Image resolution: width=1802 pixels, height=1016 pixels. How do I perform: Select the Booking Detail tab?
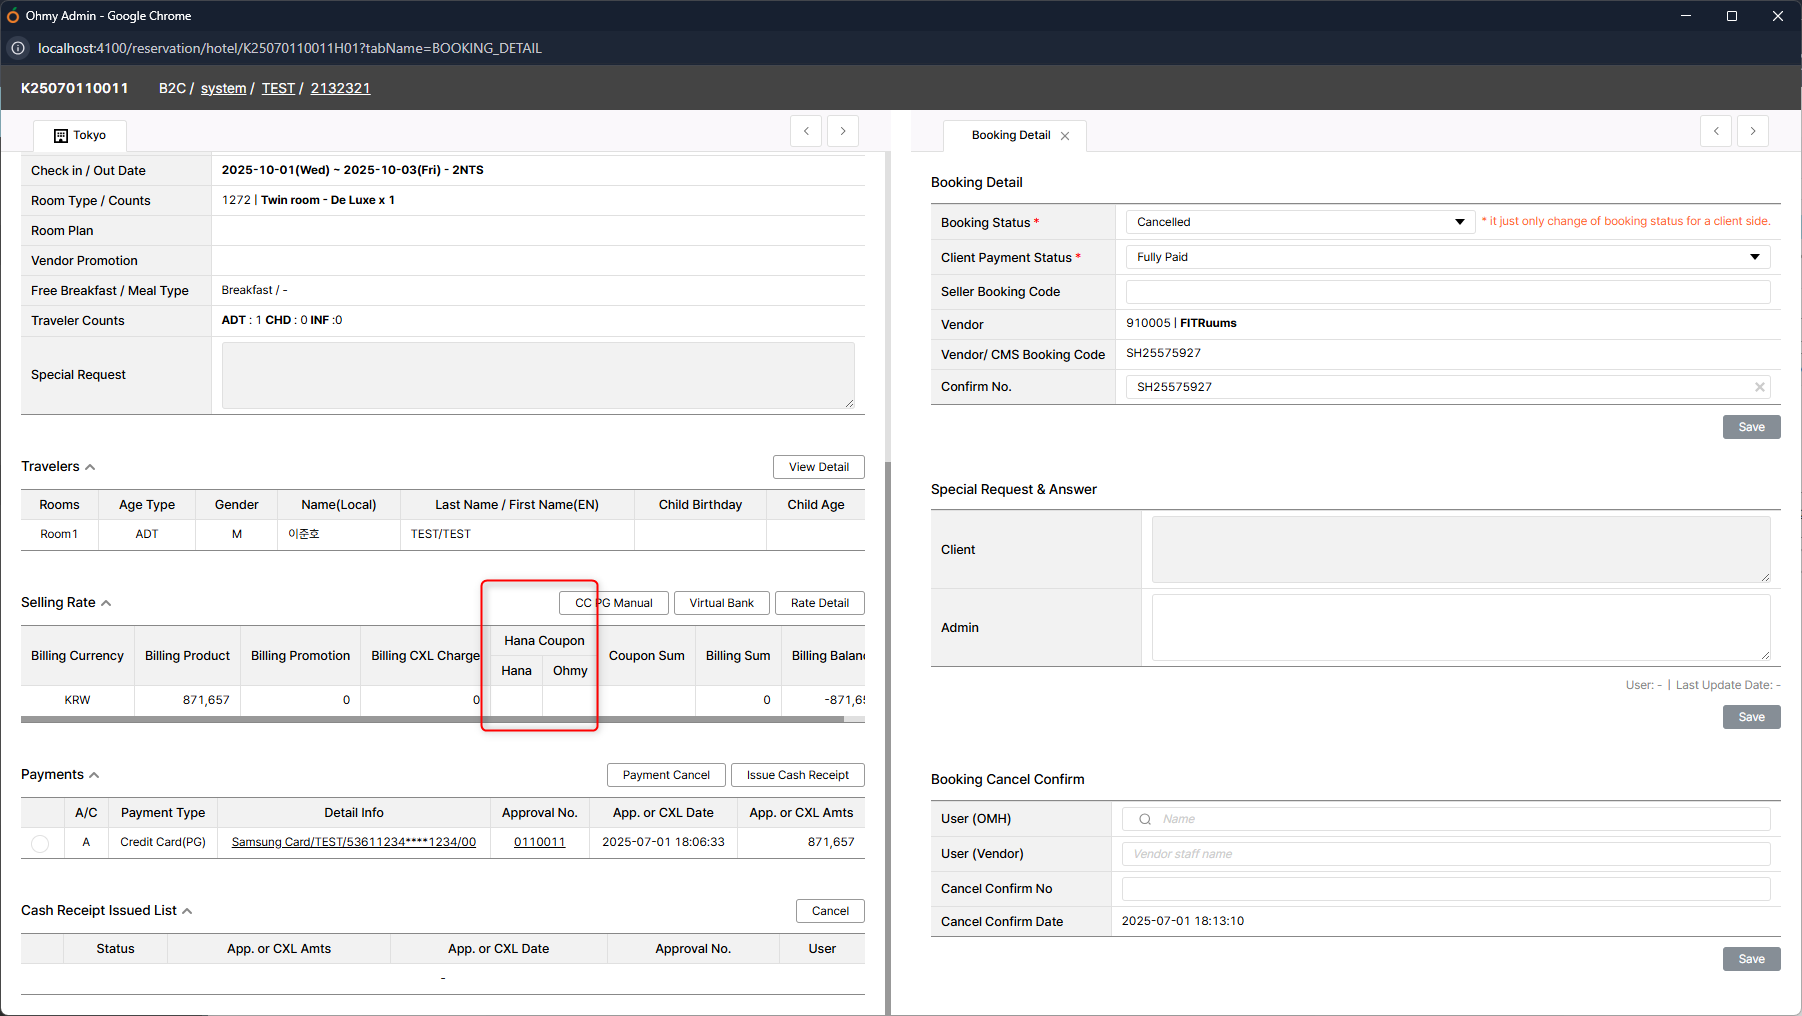tap(1010, 135)
